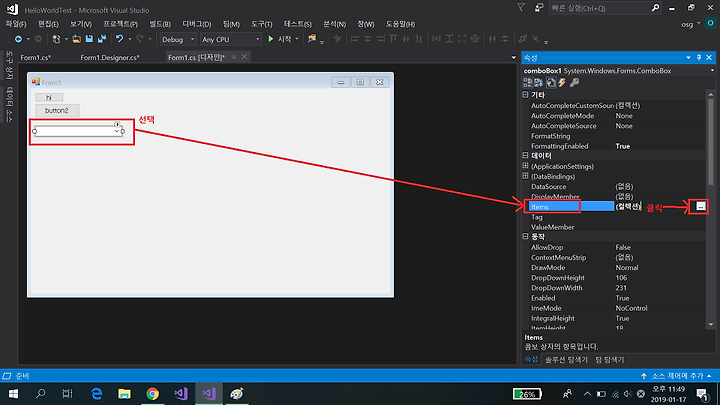Click the Find in Files toolbar icon
The width and height of the screenshot is (720, 405).
[312, 39]
